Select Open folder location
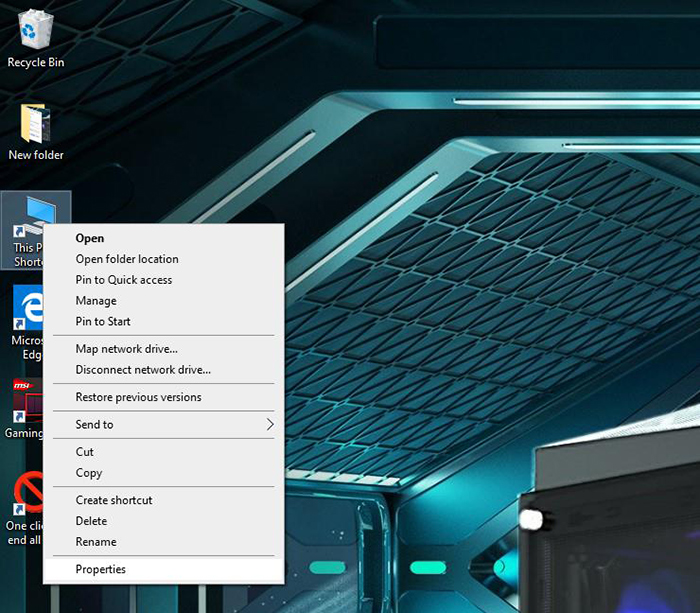Screen dimensions: 700x613 tap(127, 259)
